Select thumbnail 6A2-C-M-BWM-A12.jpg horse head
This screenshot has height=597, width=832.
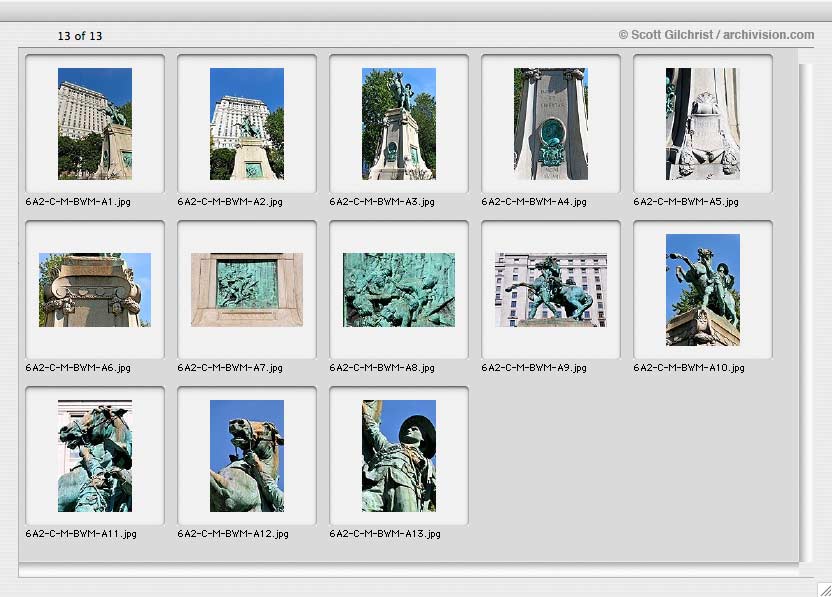coord(247,456)
